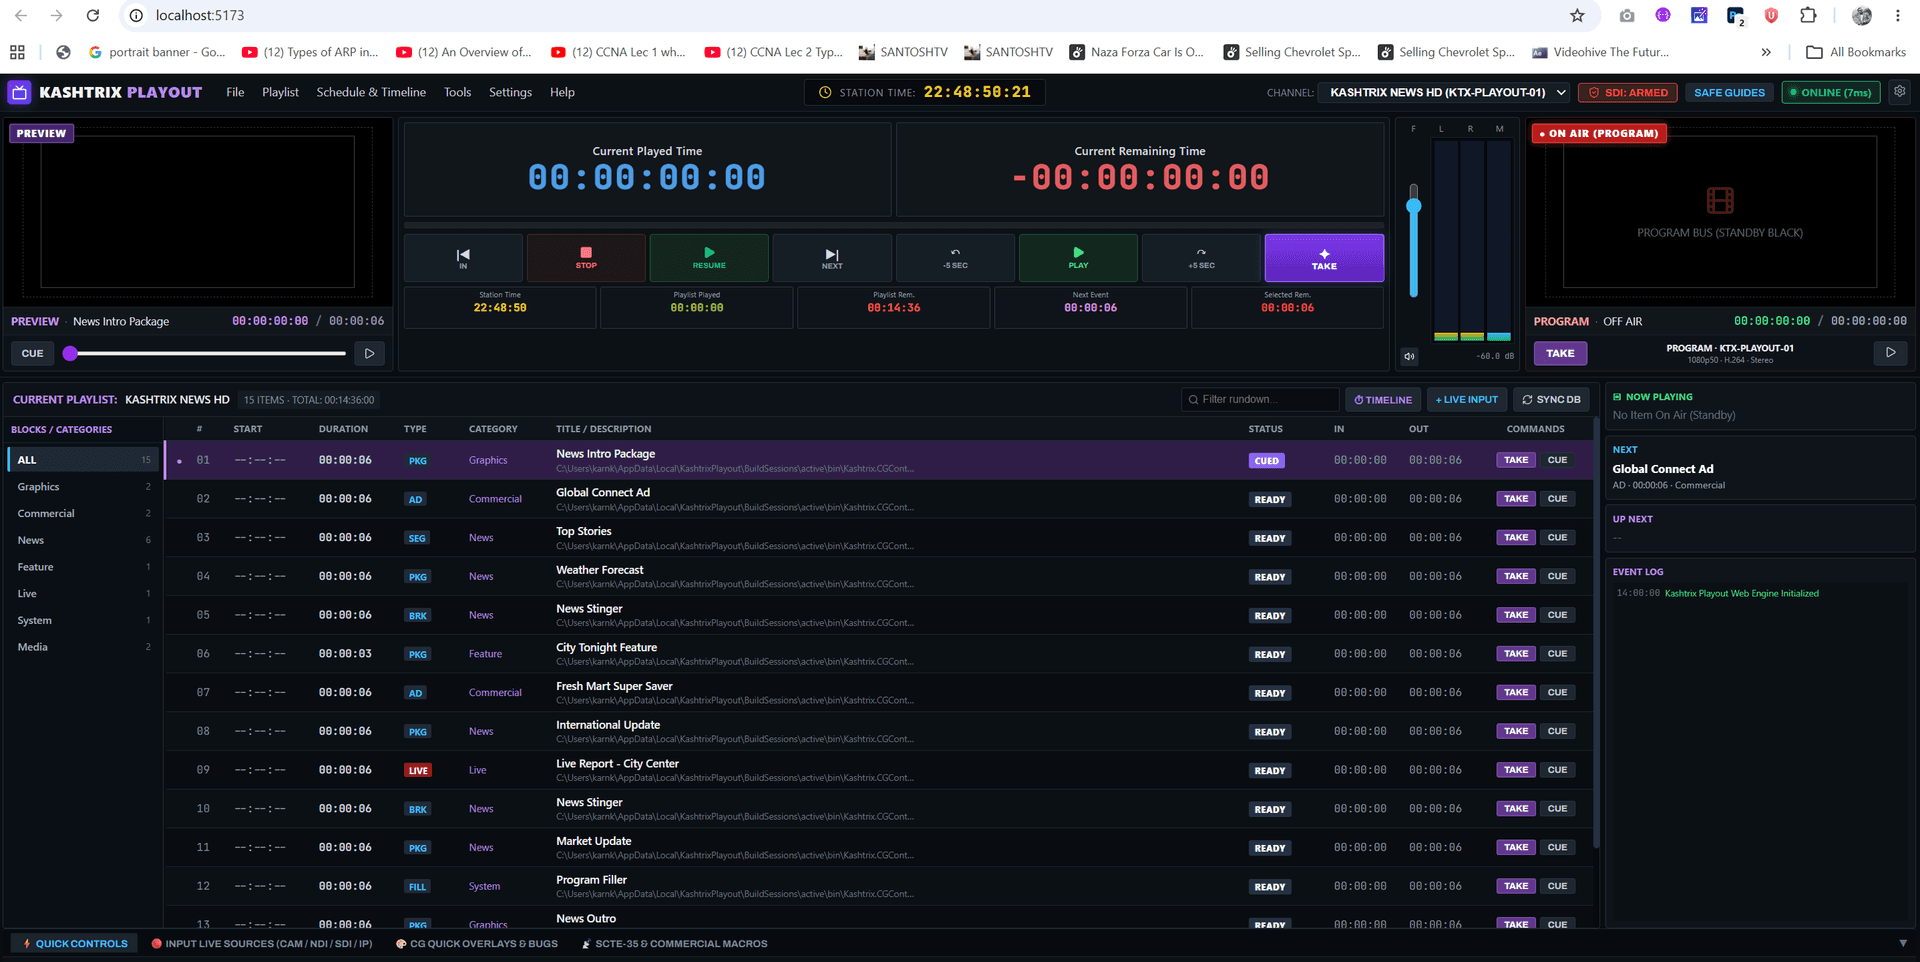Click SYNC DB button
Screen dimensions: 1920x962
(x=1551, y=399)
